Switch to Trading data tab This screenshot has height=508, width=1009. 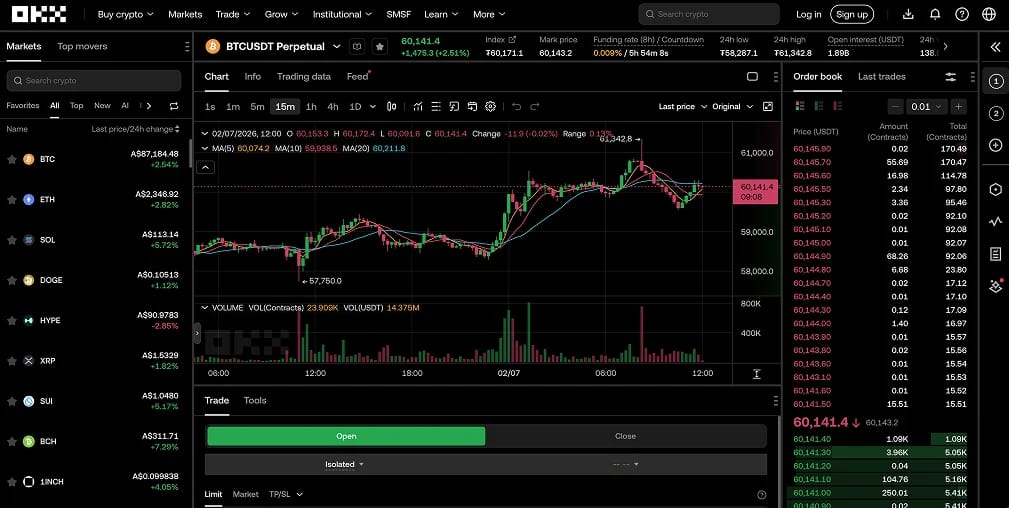(304, 77)
